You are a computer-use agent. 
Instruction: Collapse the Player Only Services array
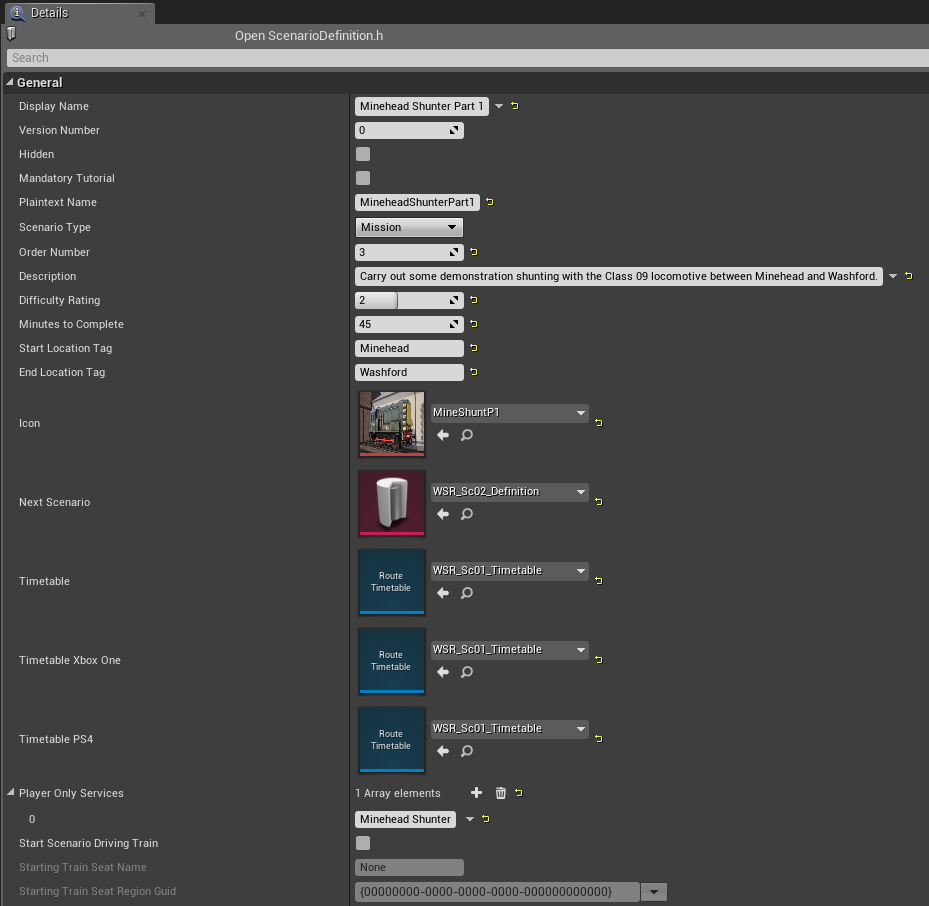pyautogui.click(x=11, y=792)
